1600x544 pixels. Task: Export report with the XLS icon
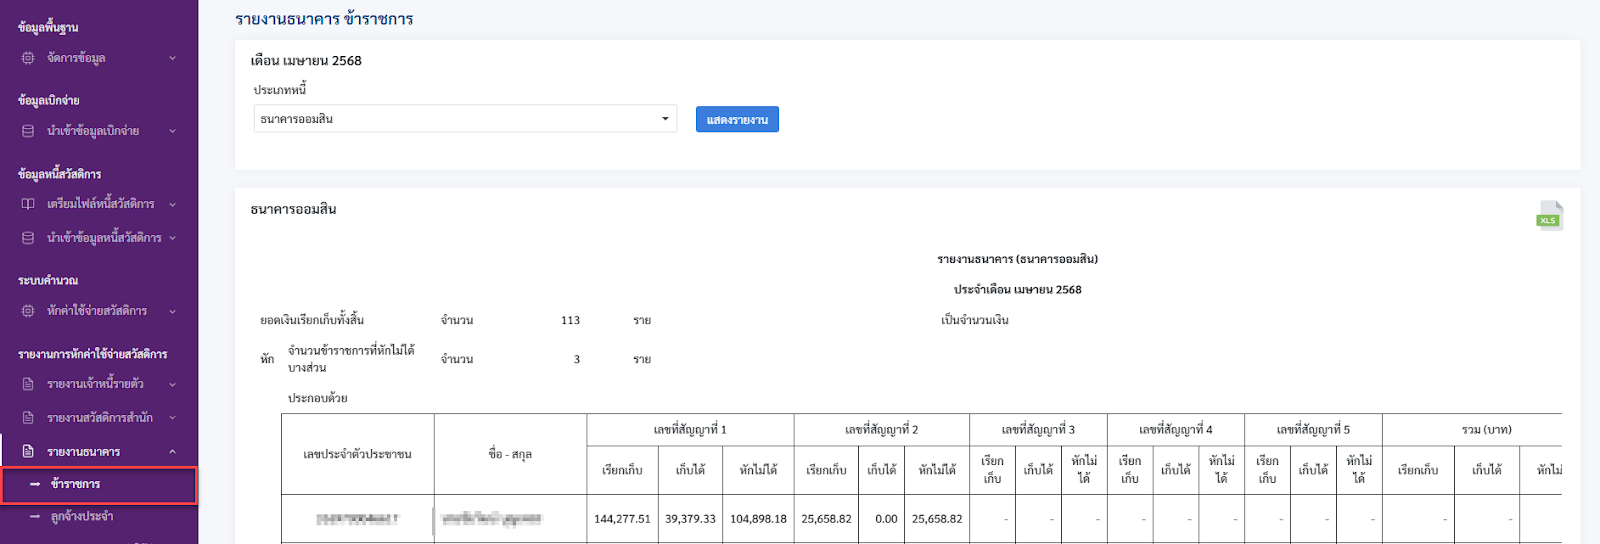pos(1549,215)
